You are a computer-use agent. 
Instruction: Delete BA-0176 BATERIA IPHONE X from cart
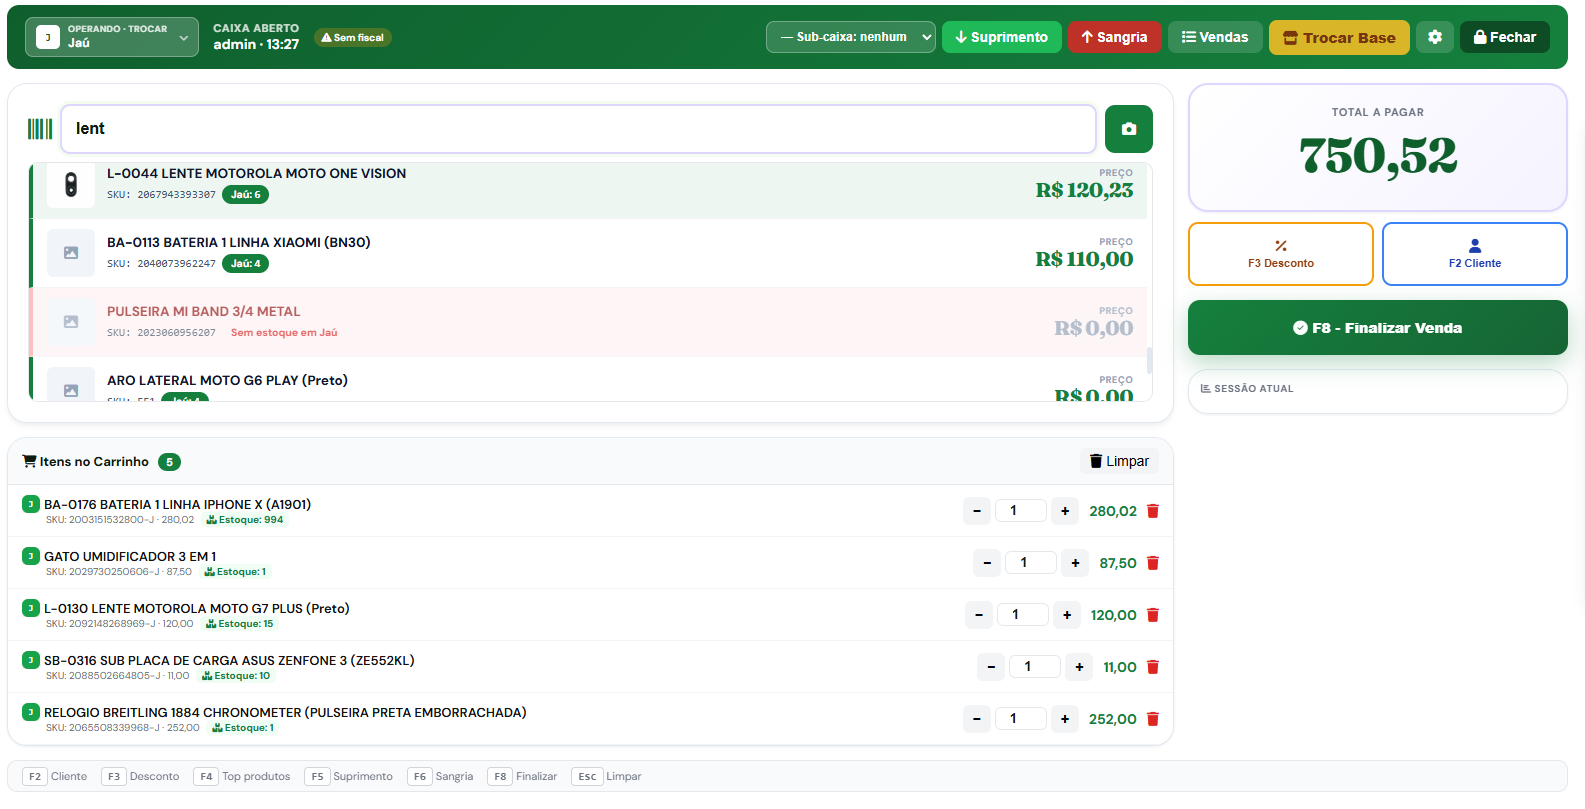1152,511
